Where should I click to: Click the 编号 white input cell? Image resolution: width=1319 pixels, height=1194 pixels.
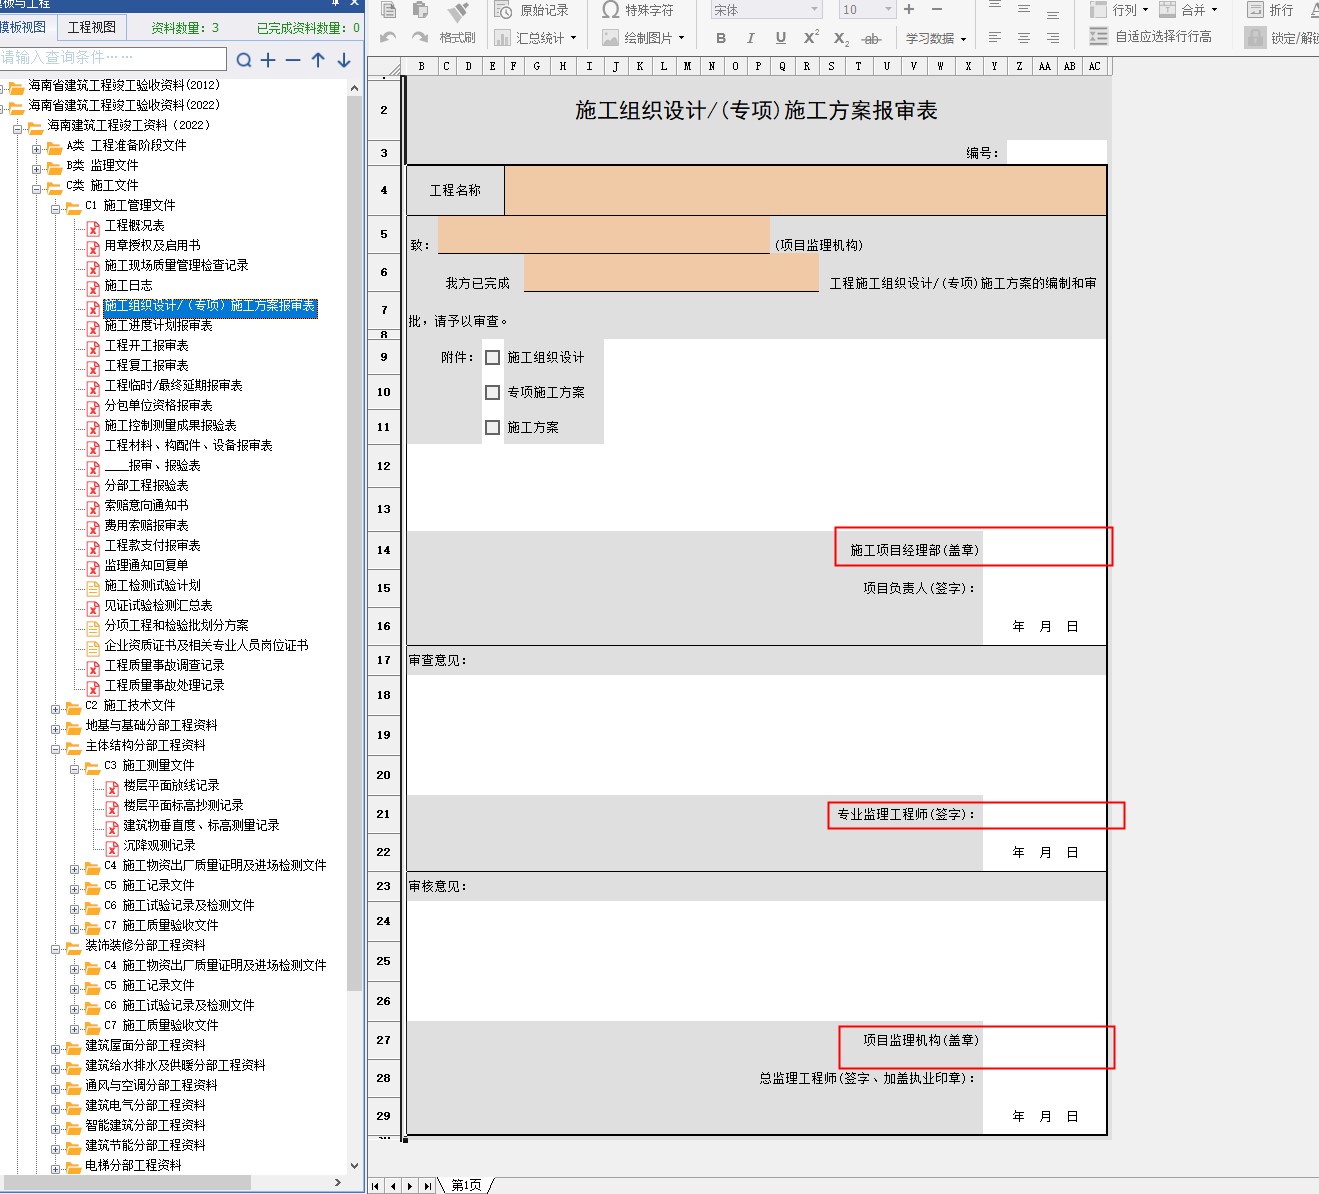coord(1056,152)
